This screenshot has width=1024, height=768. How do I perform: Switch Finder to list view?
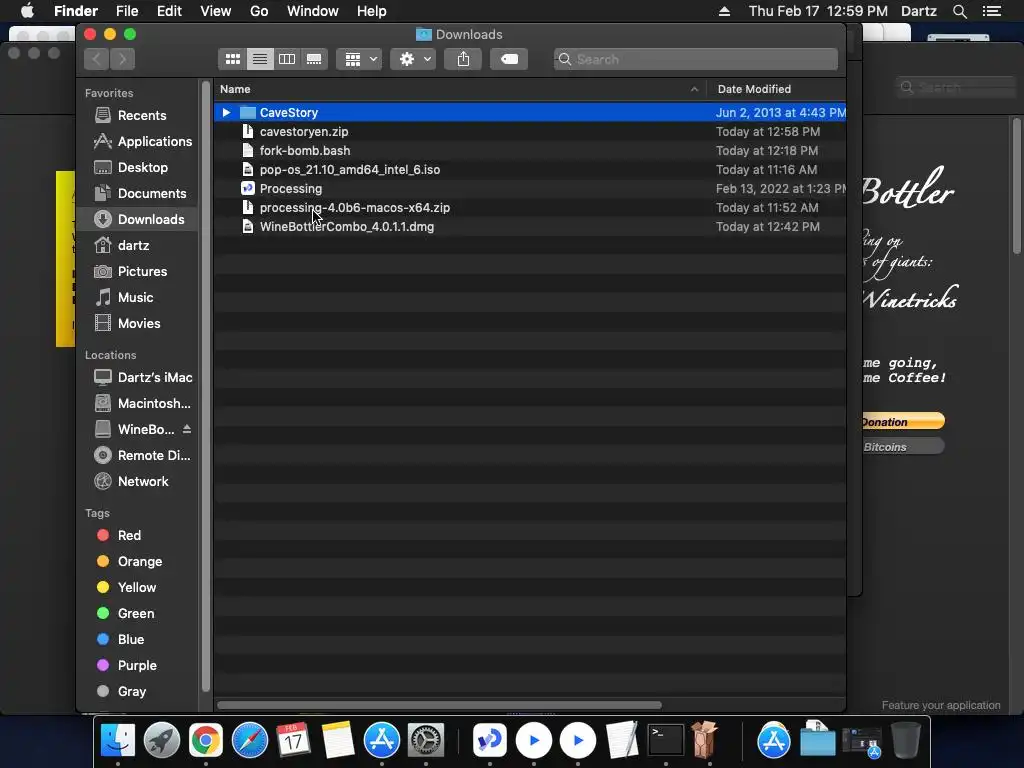pos(260,59)
